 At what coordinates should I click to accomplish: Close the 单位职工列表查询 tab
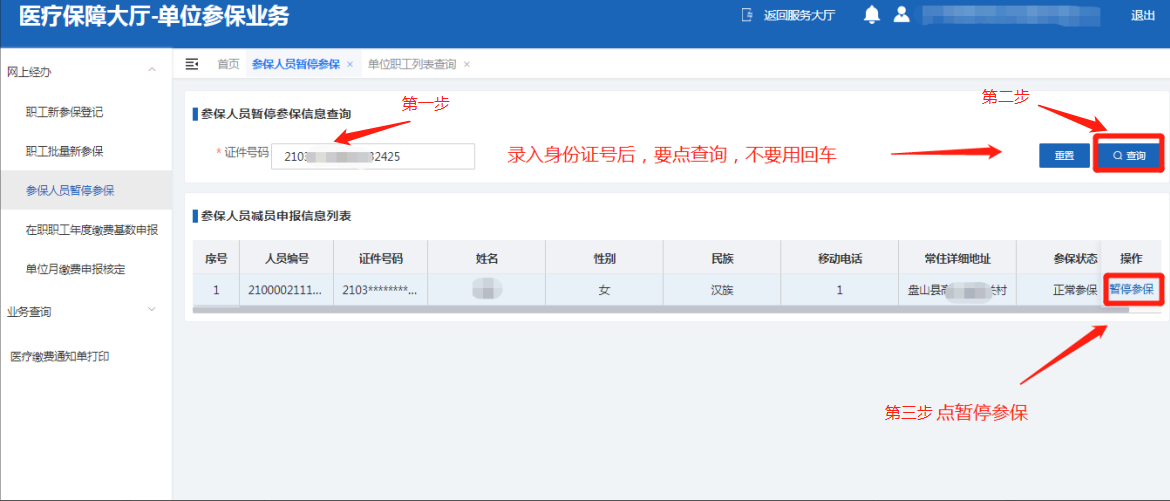coord(466,64)
